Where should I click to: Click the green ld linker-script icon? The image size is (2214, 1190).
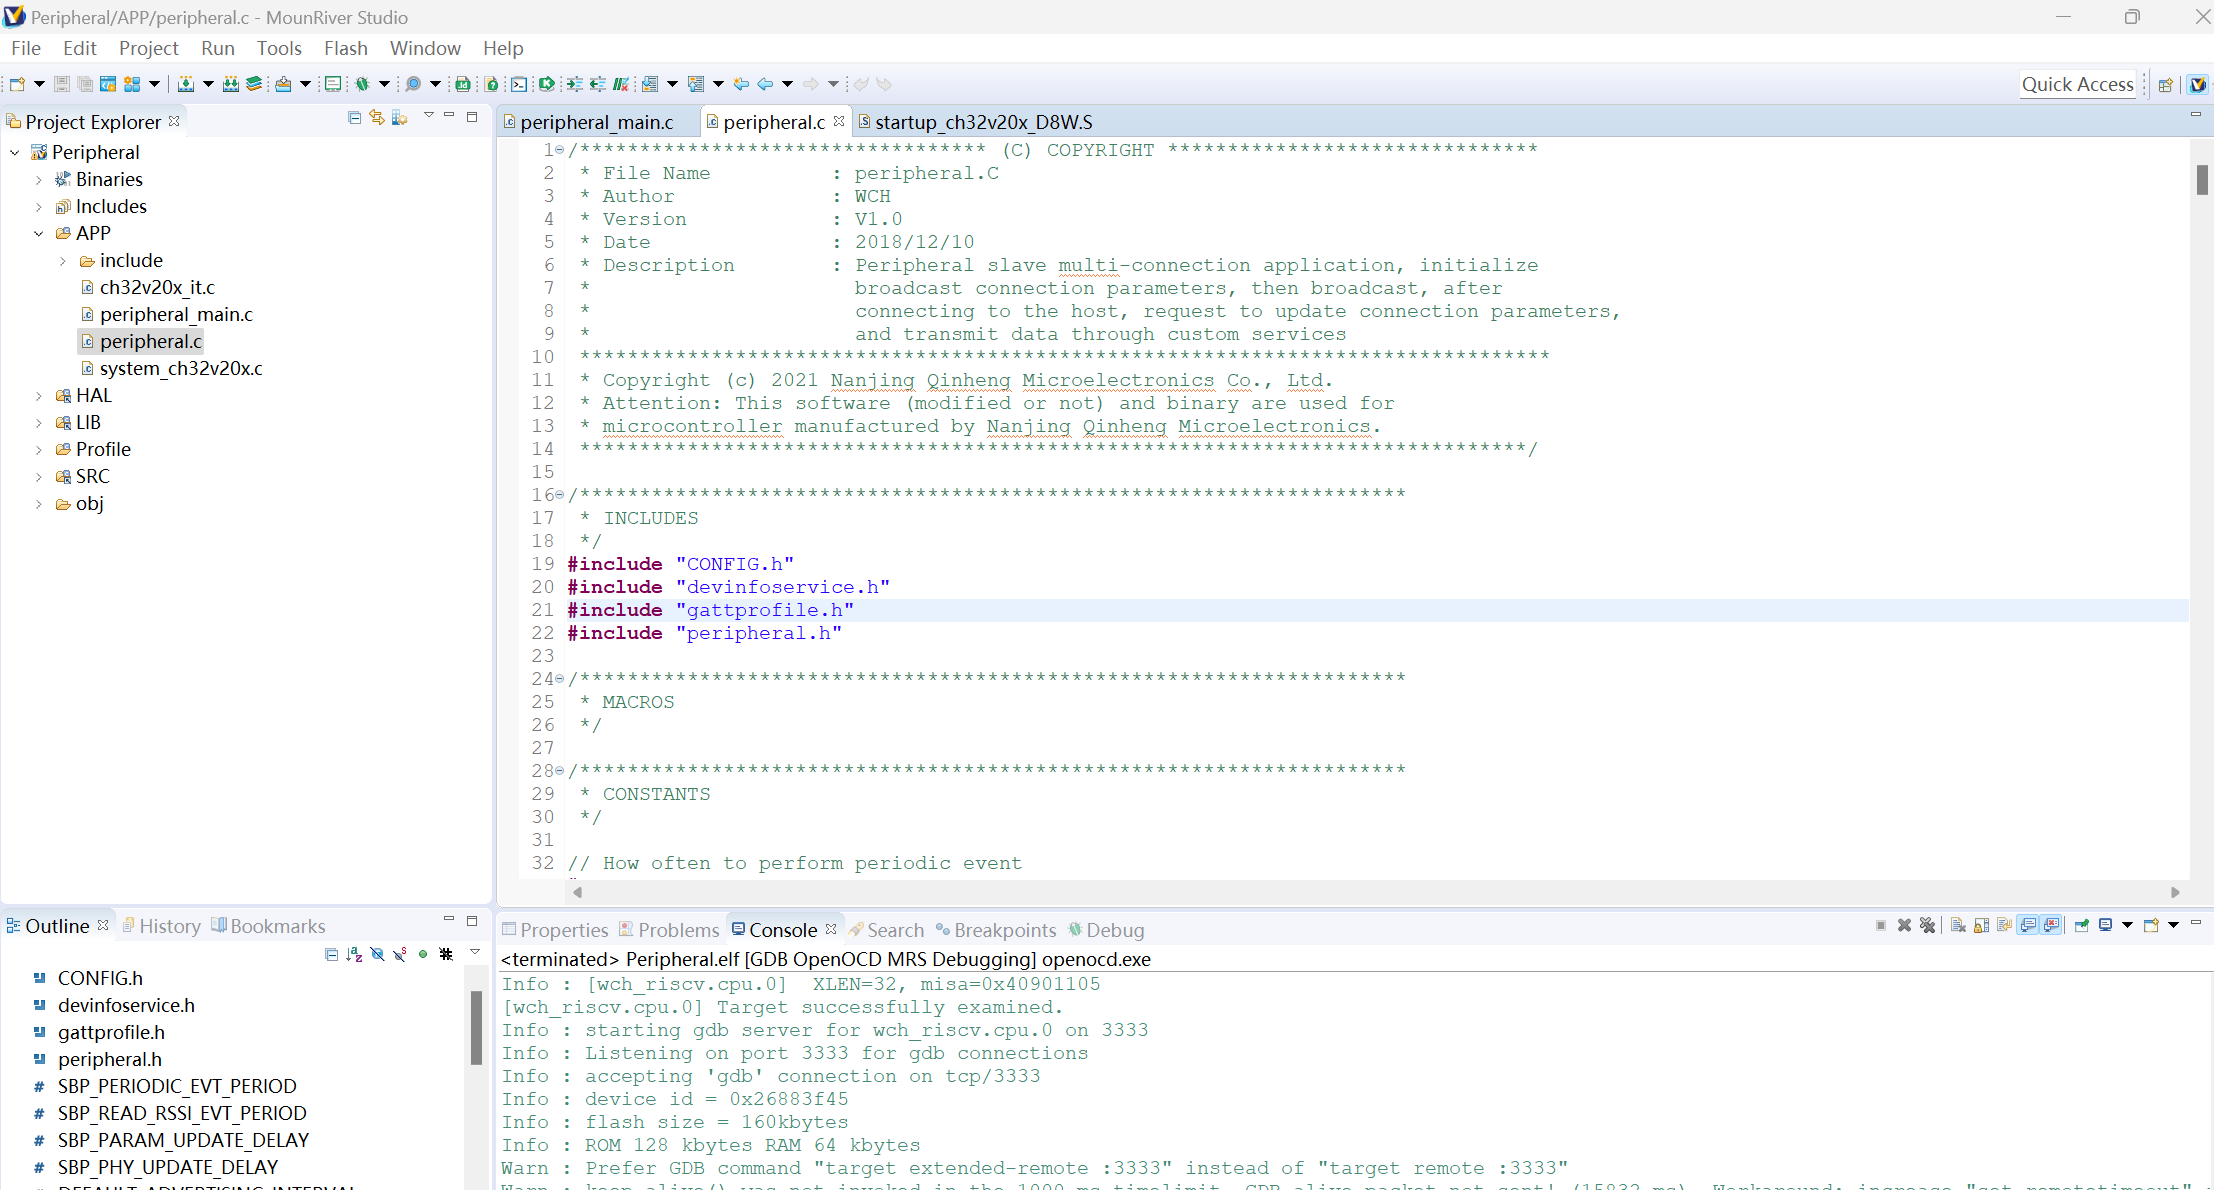(463, 84)
